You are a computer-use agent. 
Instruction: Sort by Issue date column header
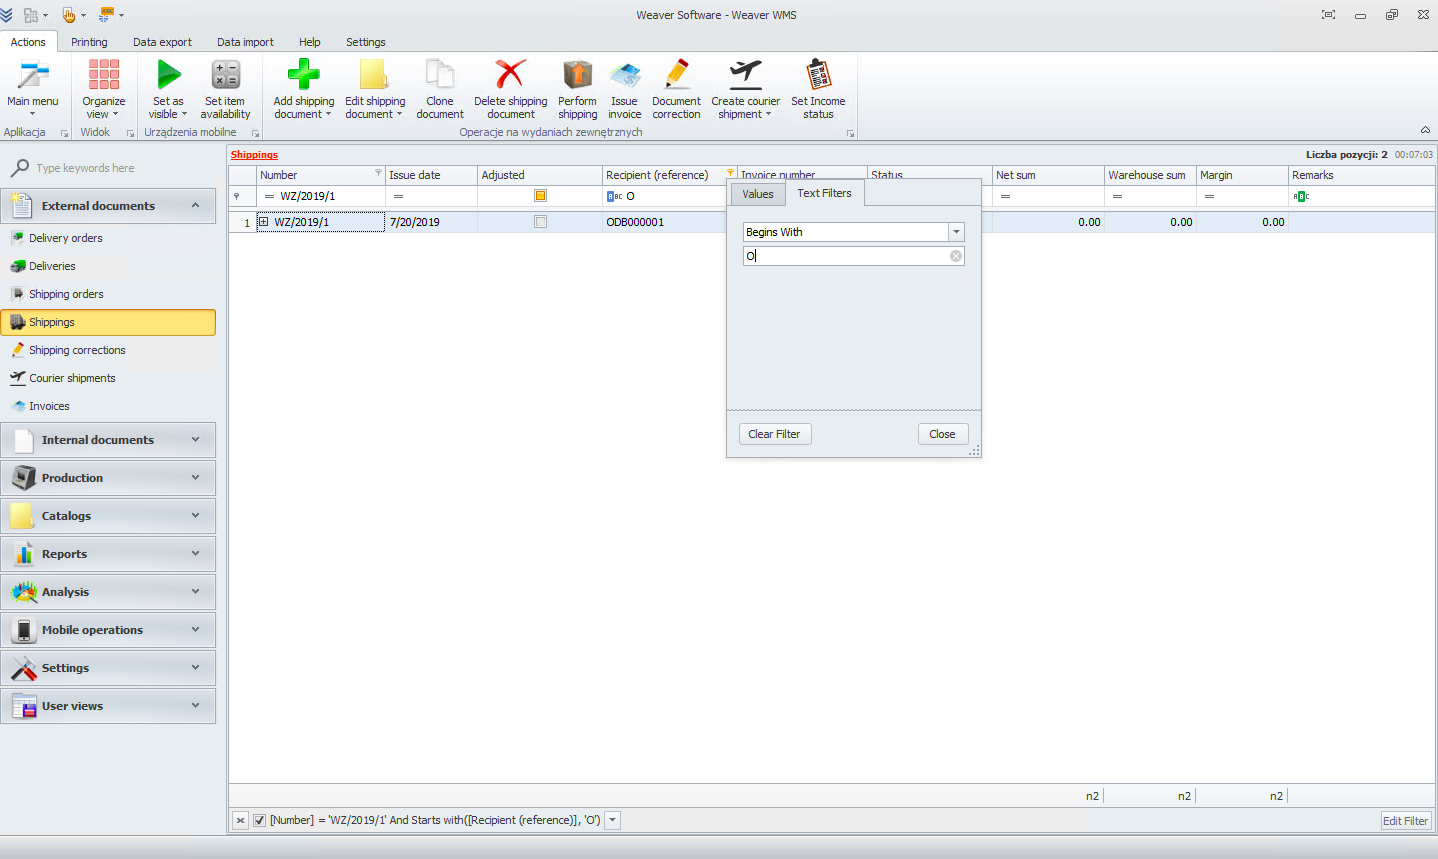431,175
